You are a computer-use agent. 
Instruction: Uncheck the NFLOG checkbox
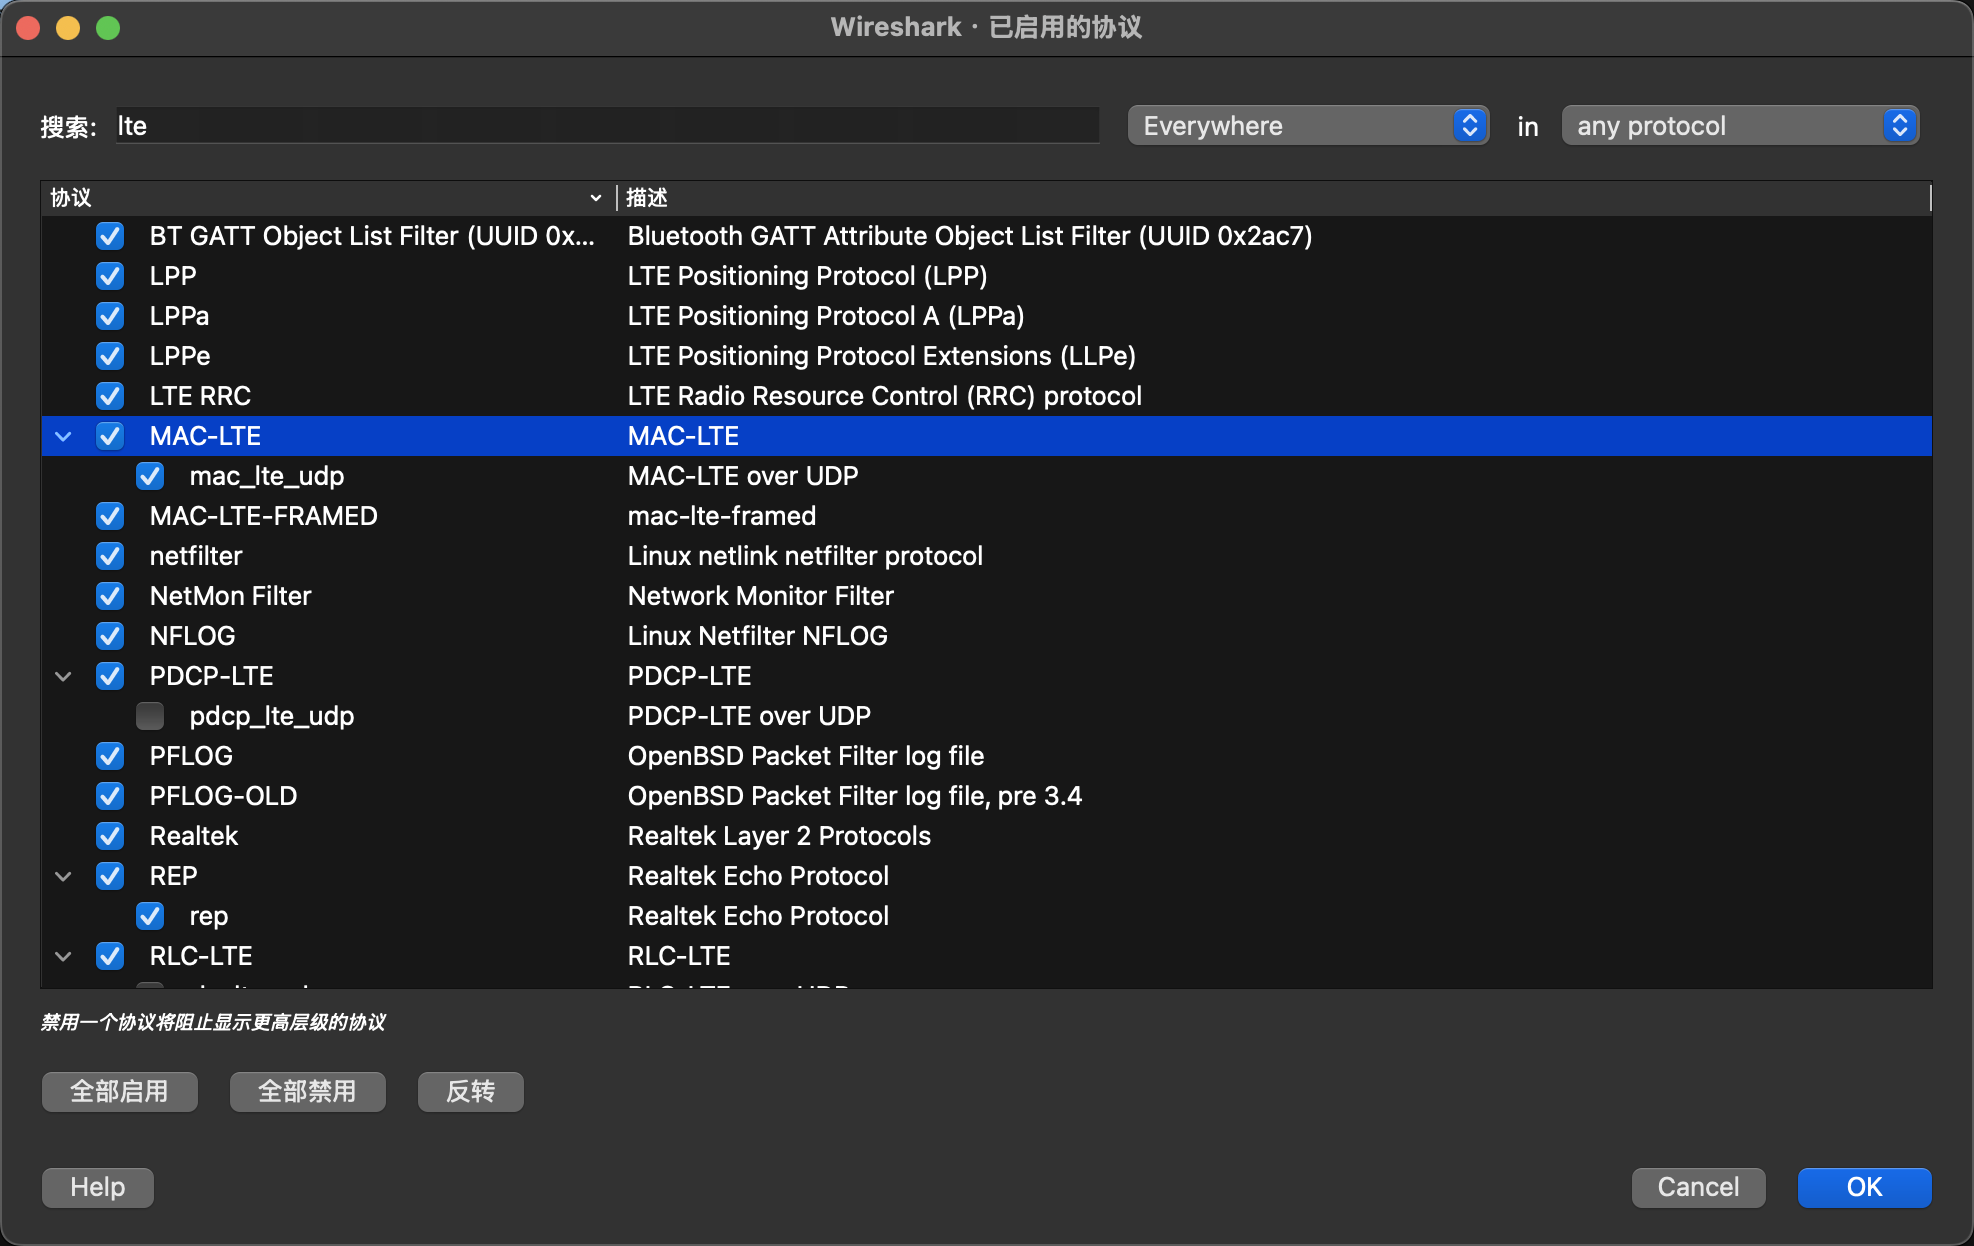click(x=110, y=636)
